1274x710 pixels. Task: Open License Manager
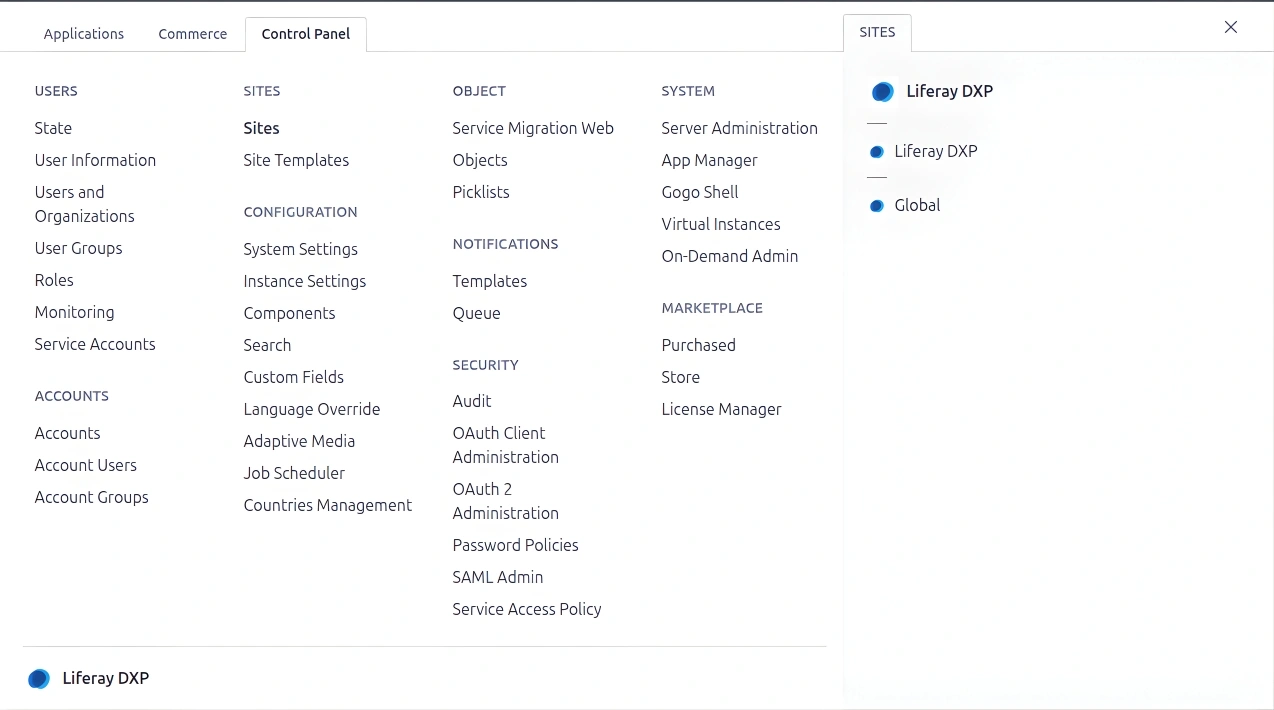(x=721, y=409)
